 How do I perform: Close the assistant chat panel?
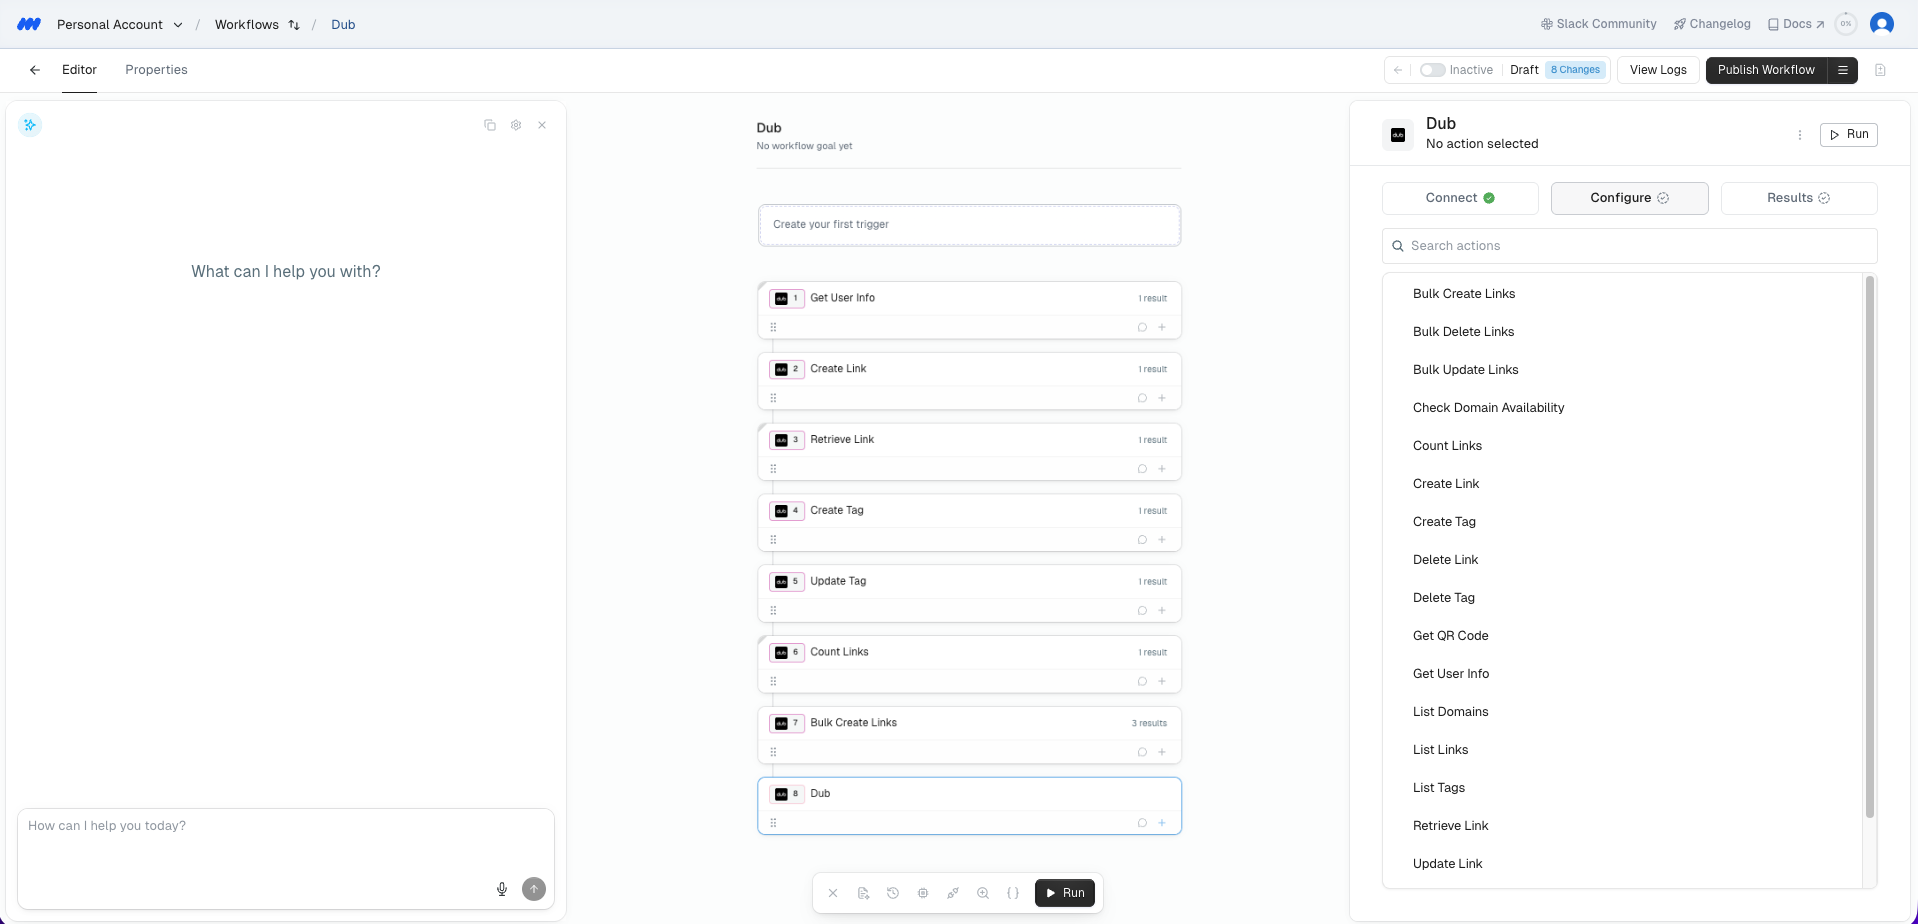point(542,125)
